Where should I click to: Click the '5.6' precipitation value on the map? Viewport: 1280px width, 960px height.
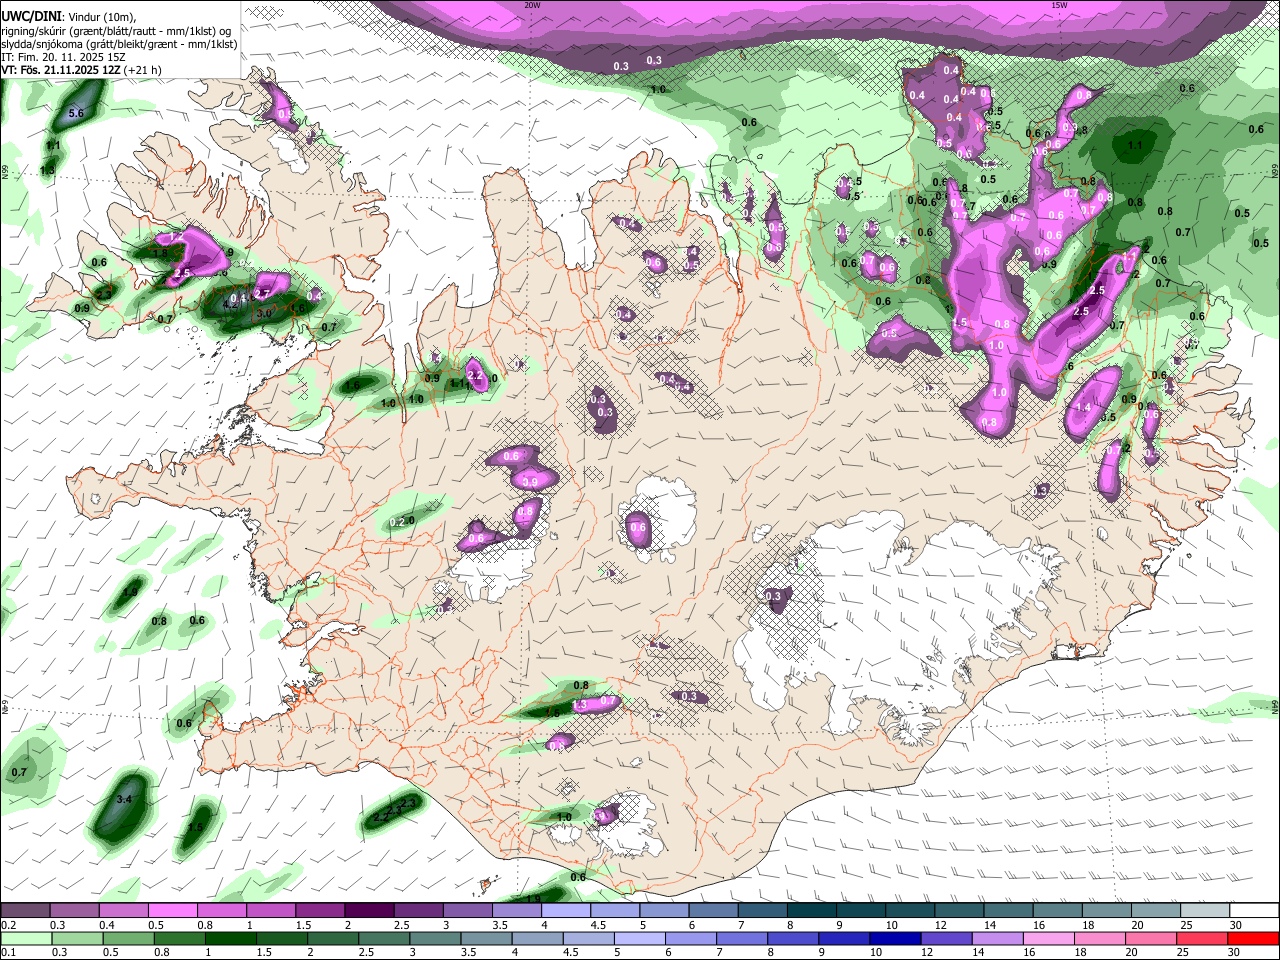75,114
